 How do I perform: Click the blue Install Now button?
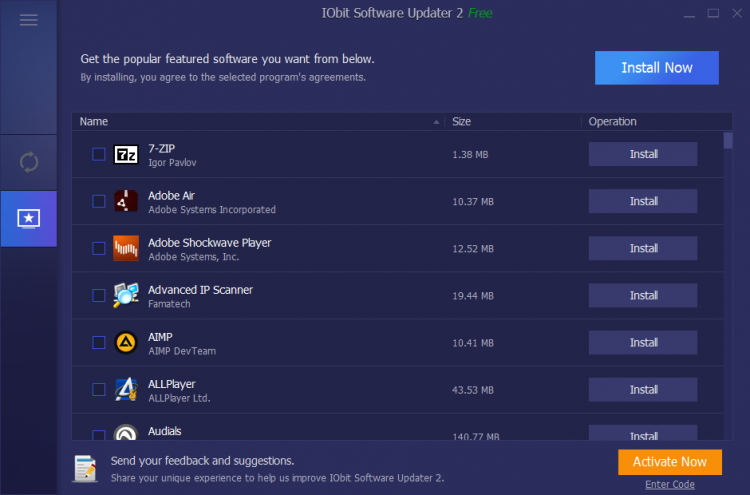[656, 68]
